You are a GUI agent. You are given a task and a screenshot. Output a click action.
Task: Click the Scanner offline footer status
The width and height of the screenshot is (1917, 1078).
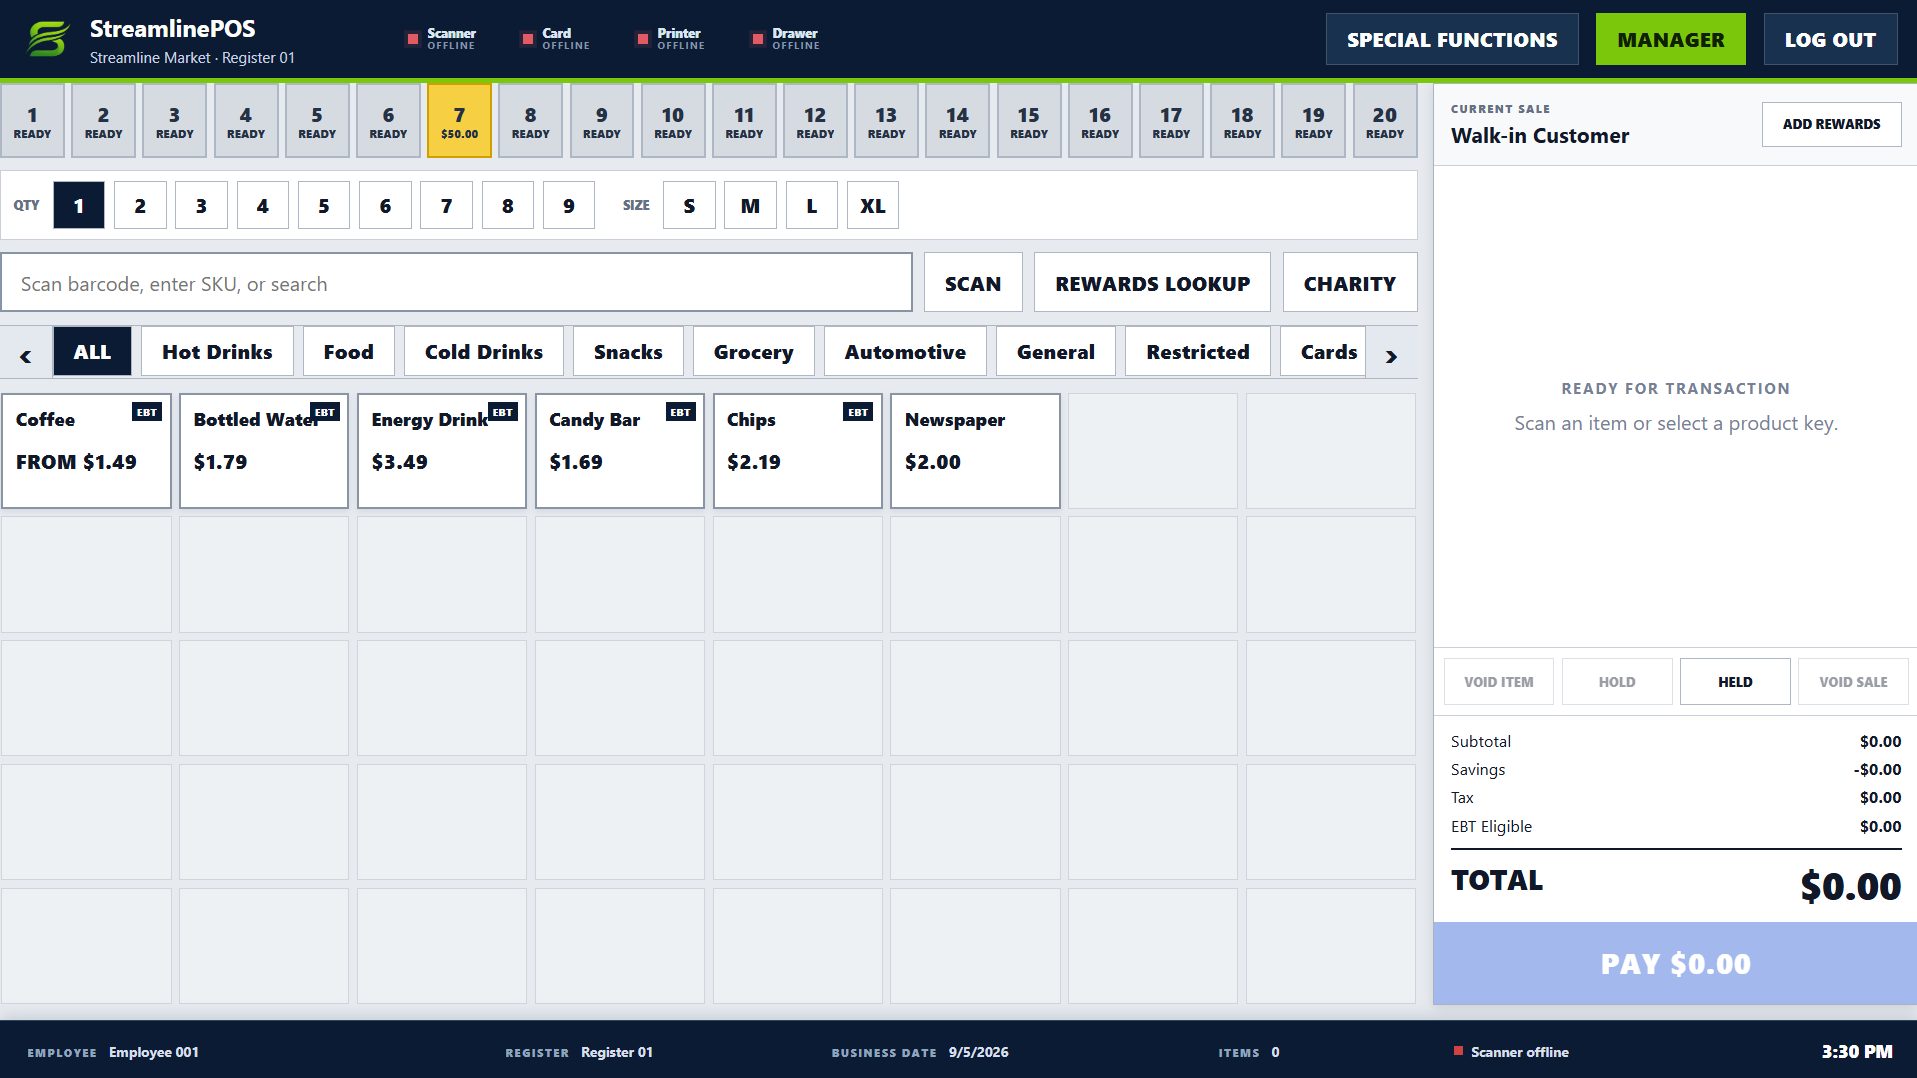coord(1511,1052)
